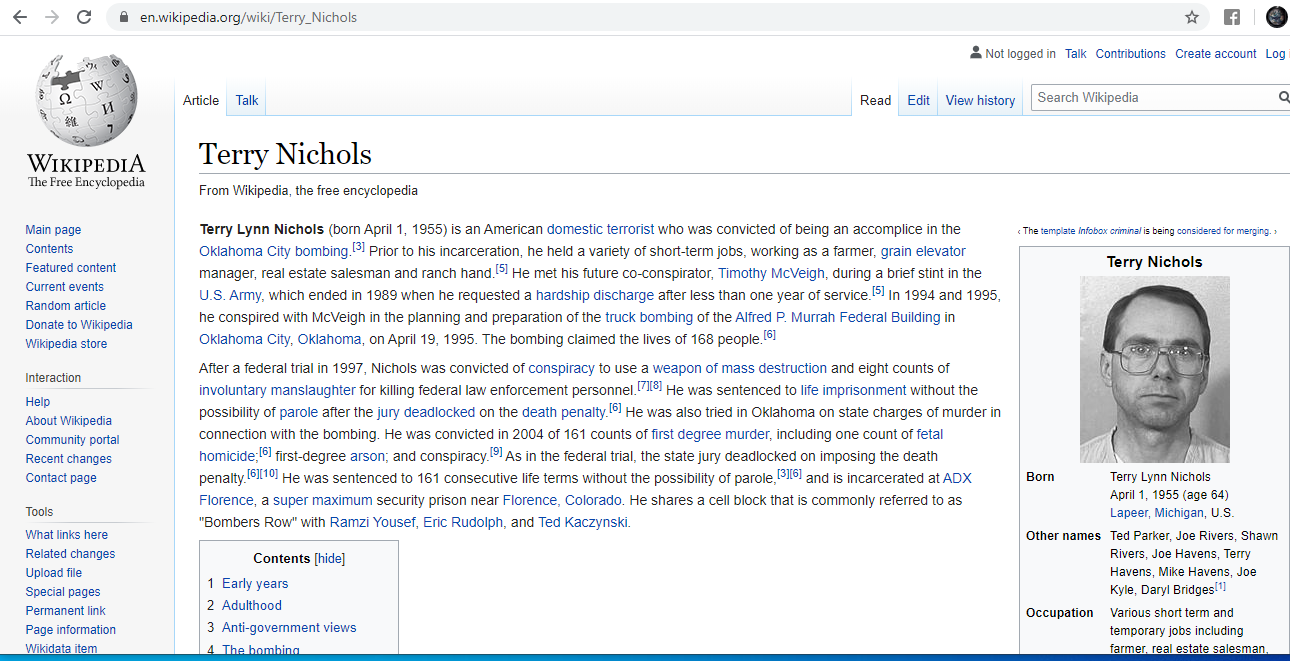Reload the page with the refresh icon
1290x661 pixels.
click(84, 17)
